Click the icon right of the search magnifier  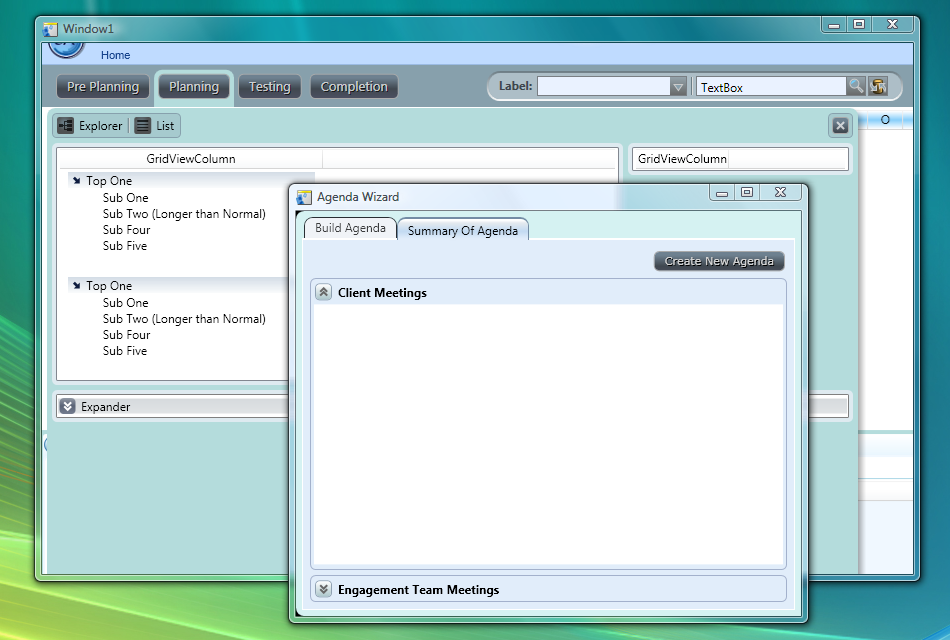pos(879,87)
